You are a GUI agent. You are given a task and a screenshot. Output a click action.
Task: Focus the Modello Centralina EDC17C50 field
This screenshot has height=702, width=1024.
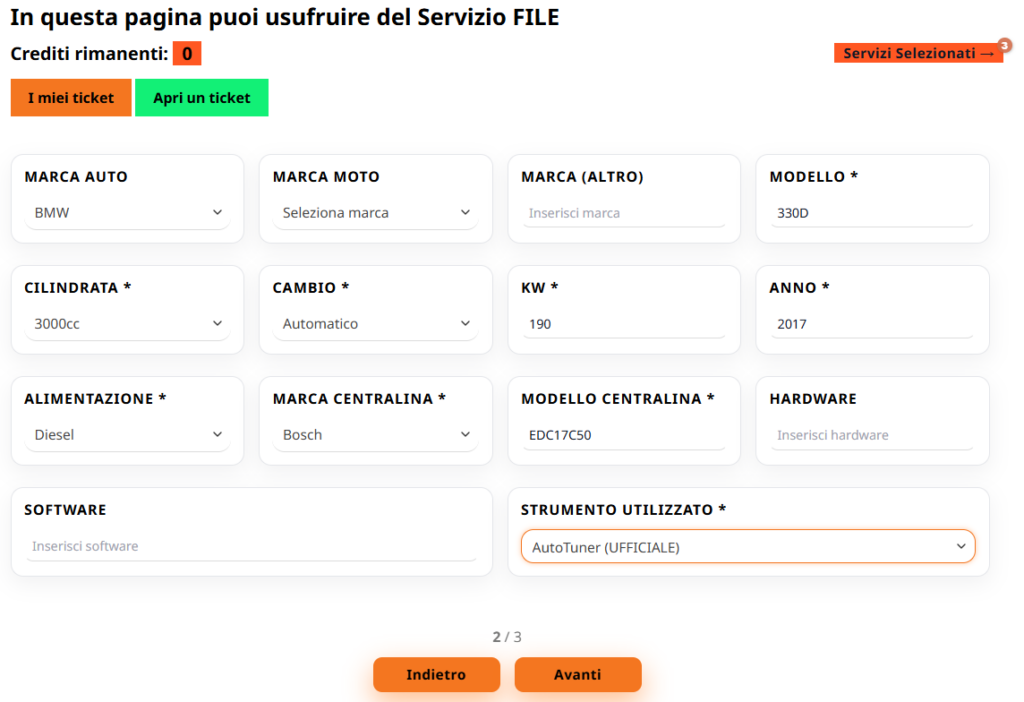[x=624, y=435]
